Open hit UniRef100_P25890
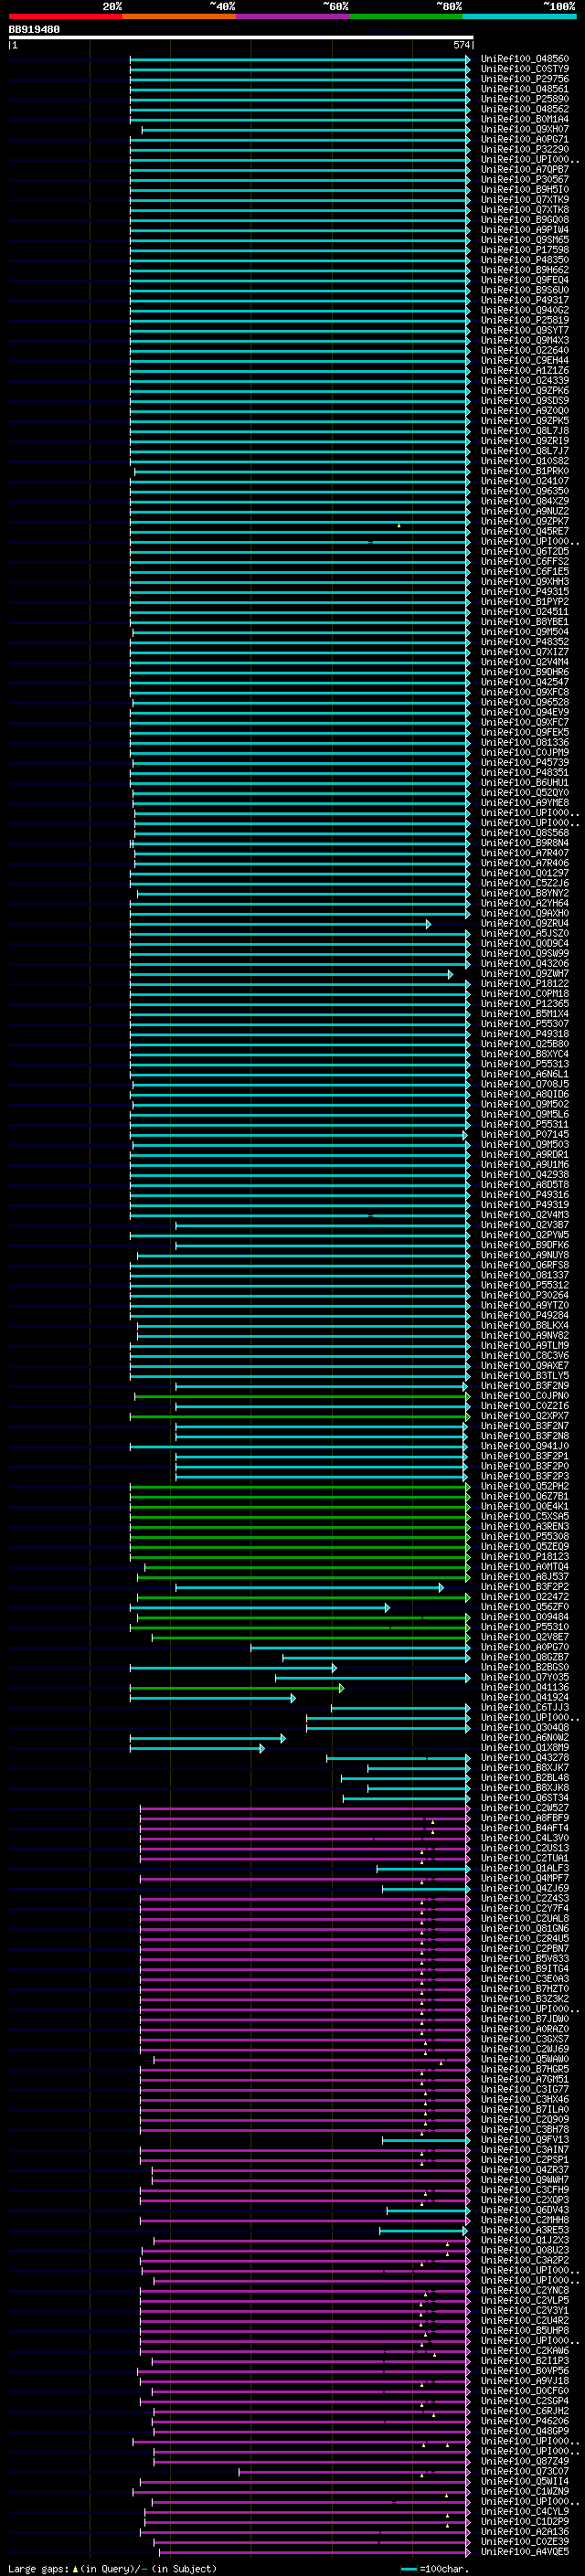The width and height of the screenshot is (585, 2576). pyautogui.click(x=524, y=99)
